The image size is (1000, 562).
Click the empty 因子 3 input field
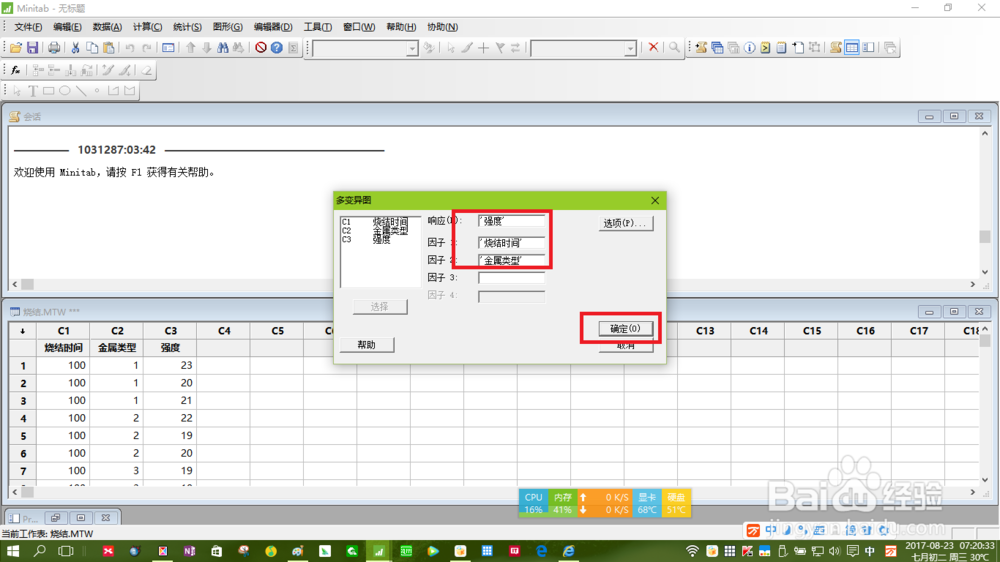pyautogui.click(x=511, y=277)
